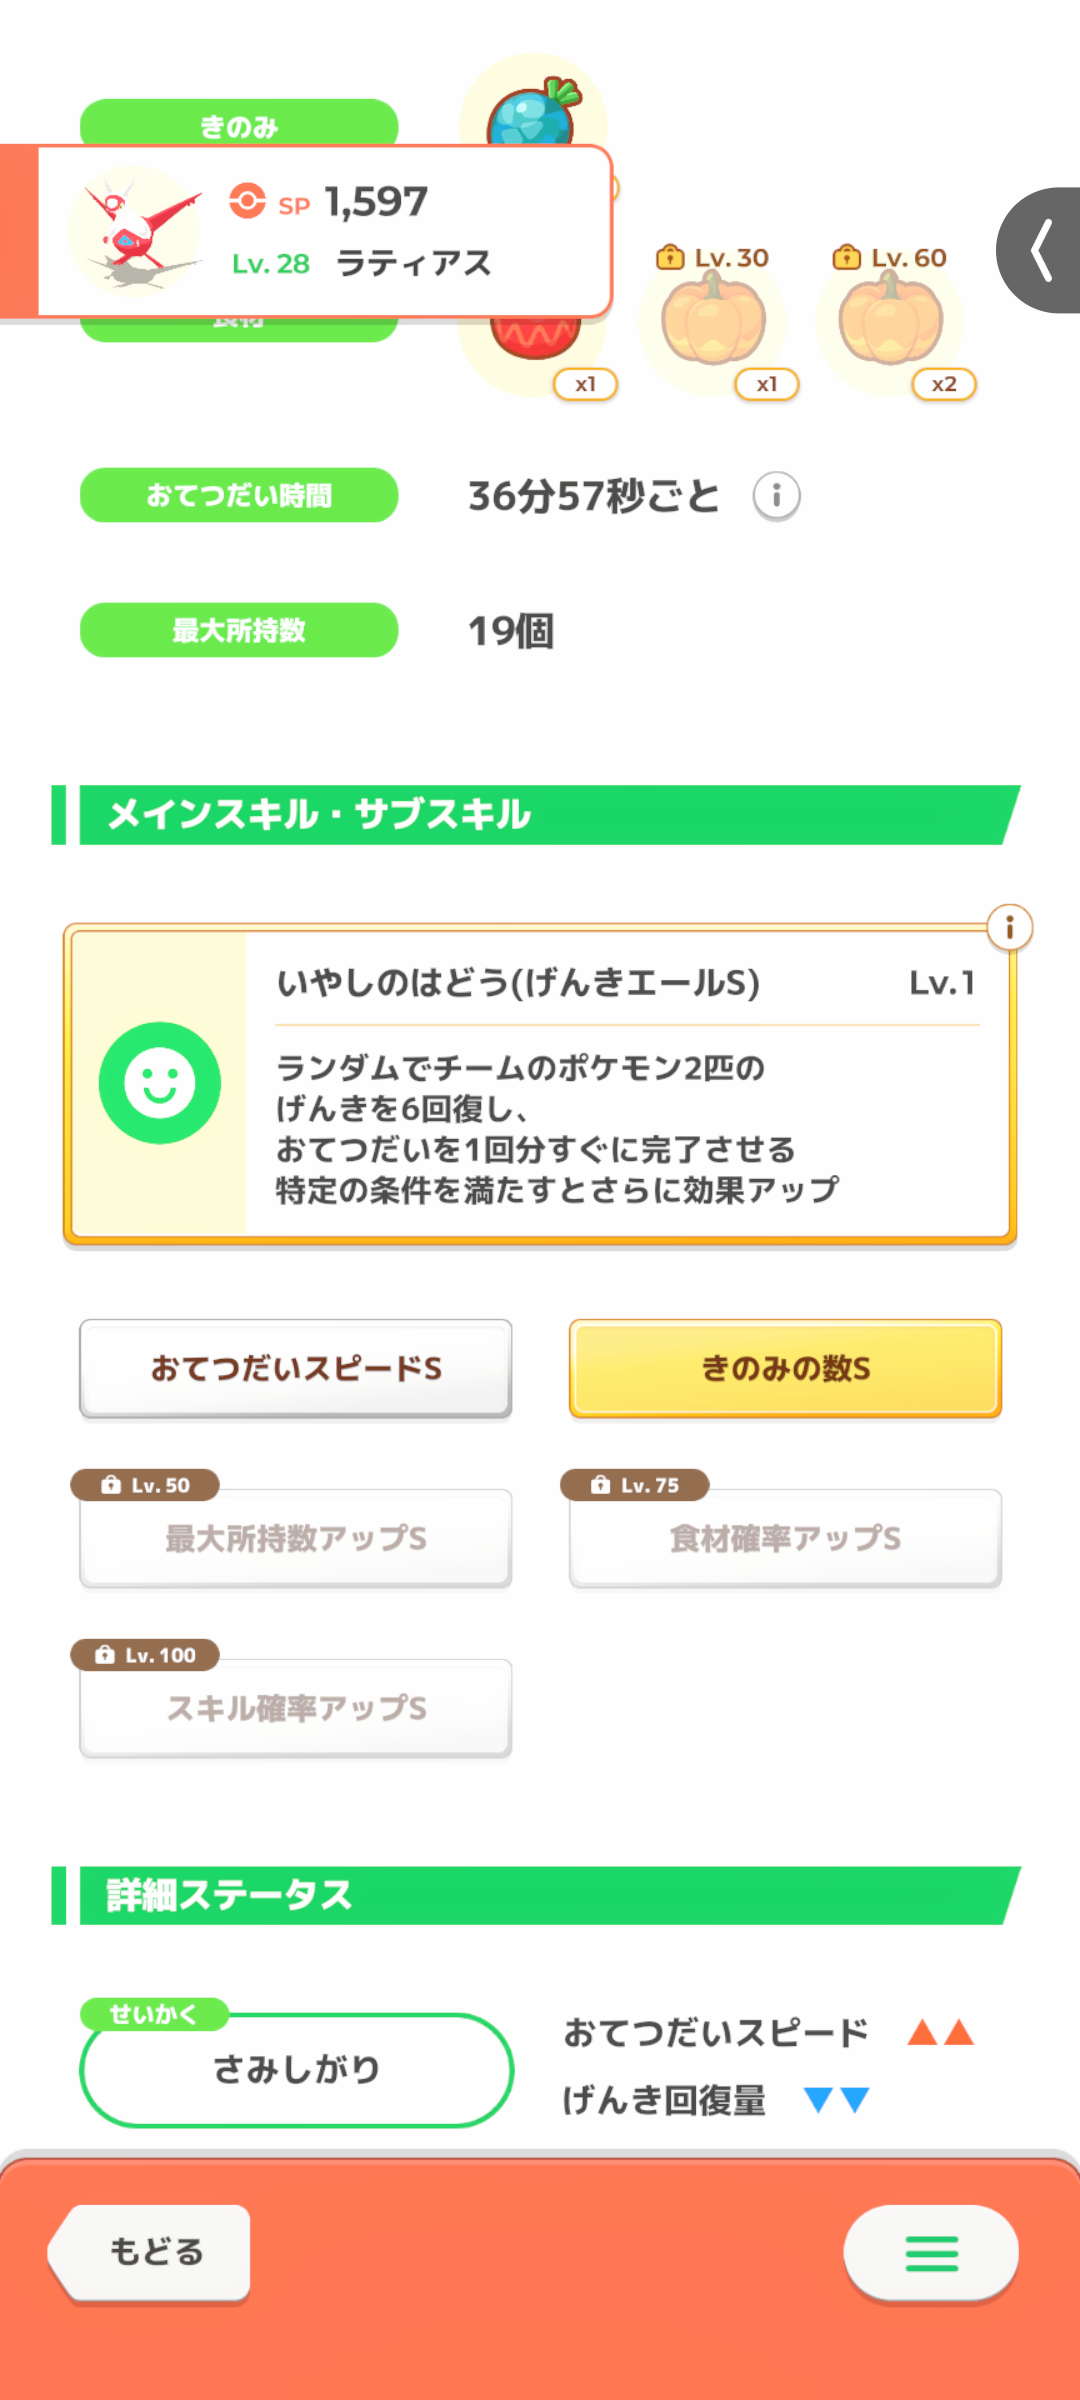Tap locked スキル確率アップS sub skill
The image size is (1080, 2400).
296,1708
